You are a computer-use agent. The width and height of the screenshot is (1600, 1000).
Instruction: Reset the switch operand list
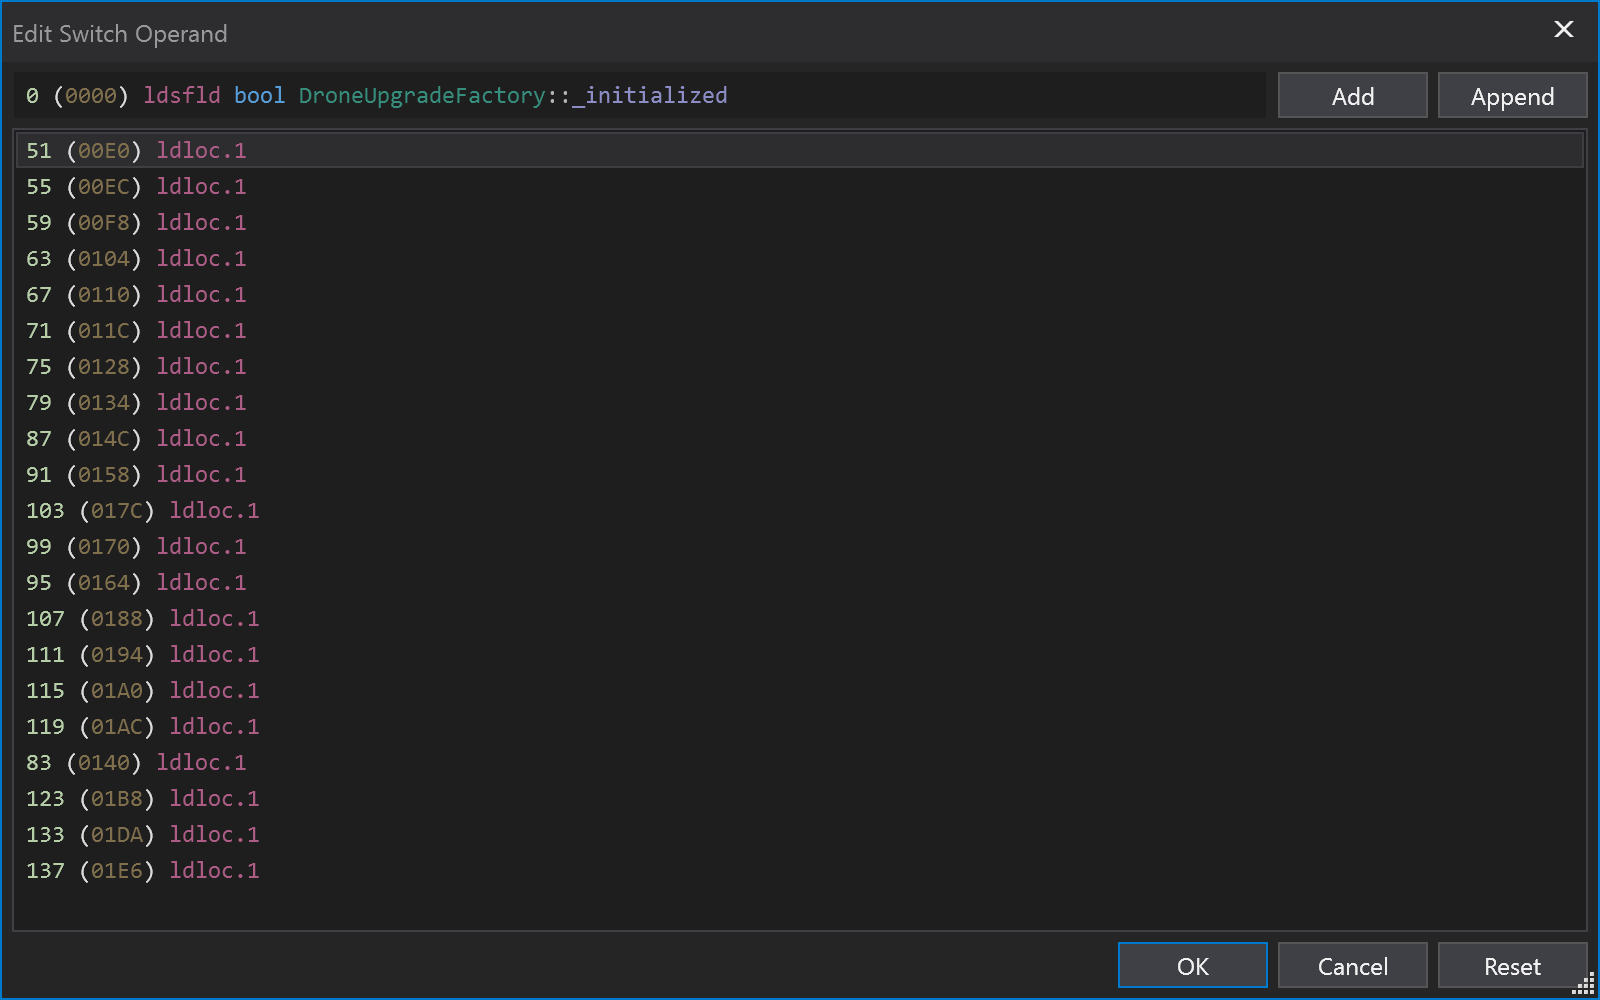pyautogui.click(x=1512, y=965)
